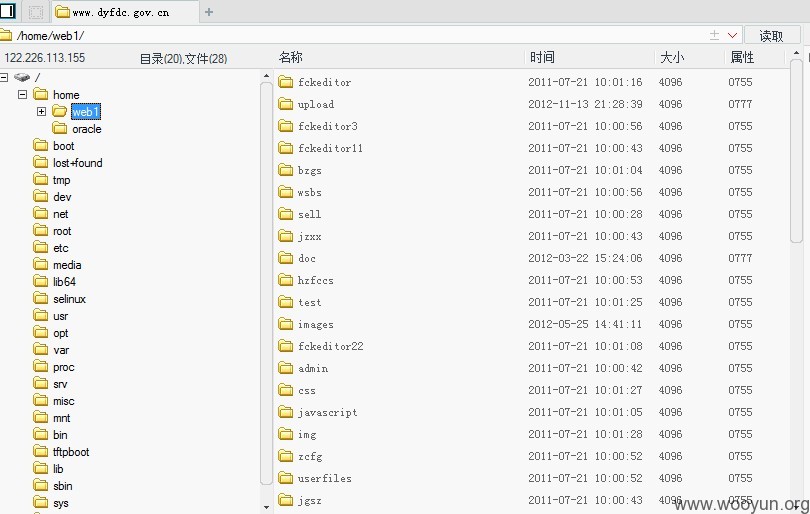The width and height of the screenshot is (810, 514).
Task: Click the sell folder icon
Action: click(286, 214)
